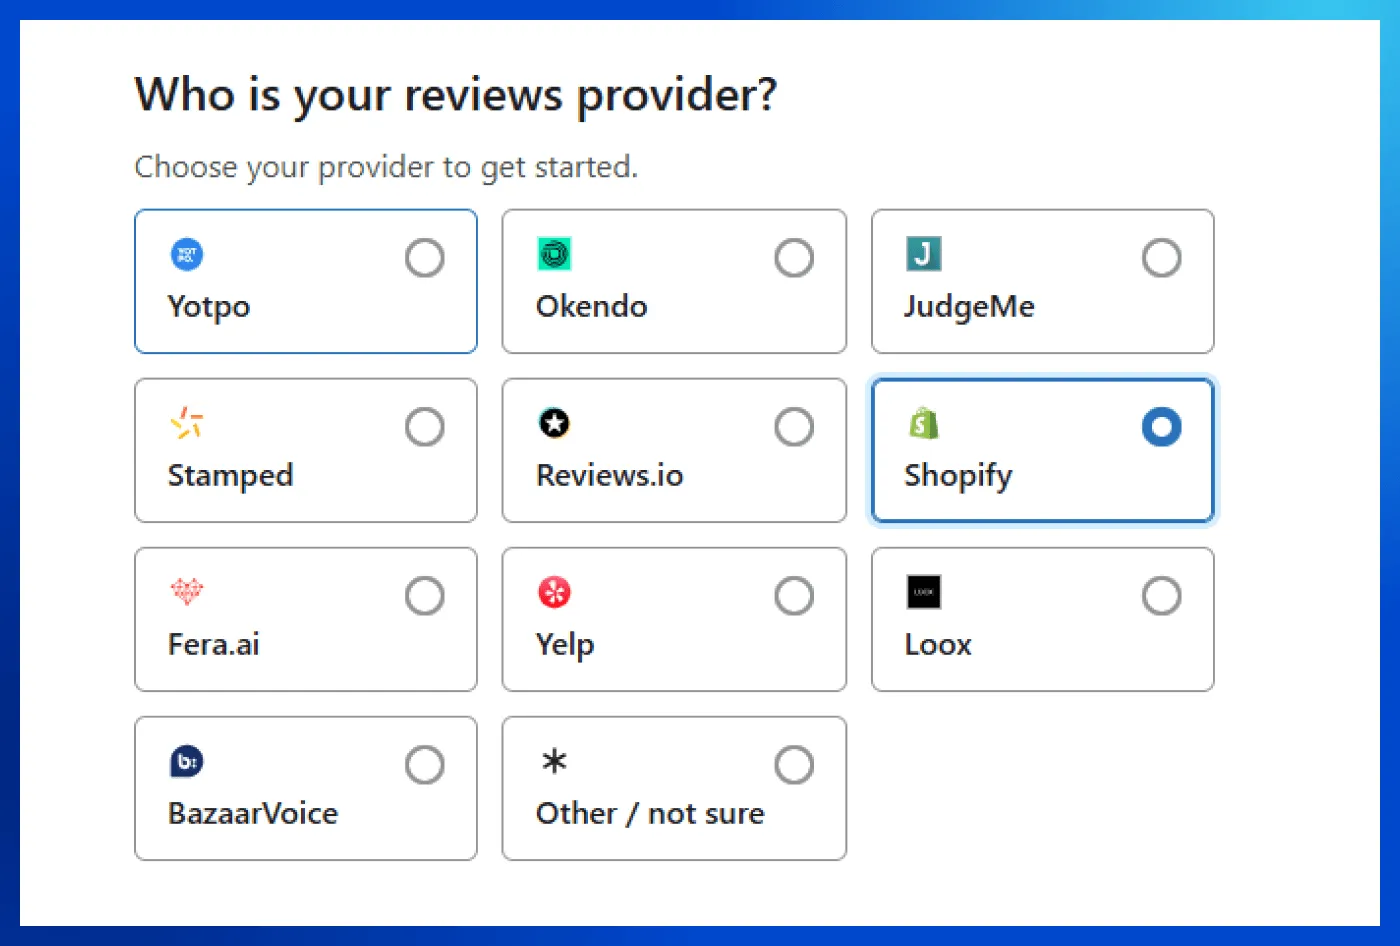Click the Reviews.io star logo icon
The height and width of the screenshot is (946, 1400).
pos(553,423)
